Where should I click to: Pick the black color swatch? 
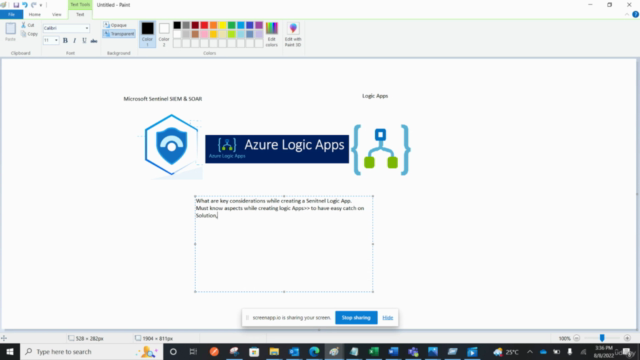[x=177, y=25]
